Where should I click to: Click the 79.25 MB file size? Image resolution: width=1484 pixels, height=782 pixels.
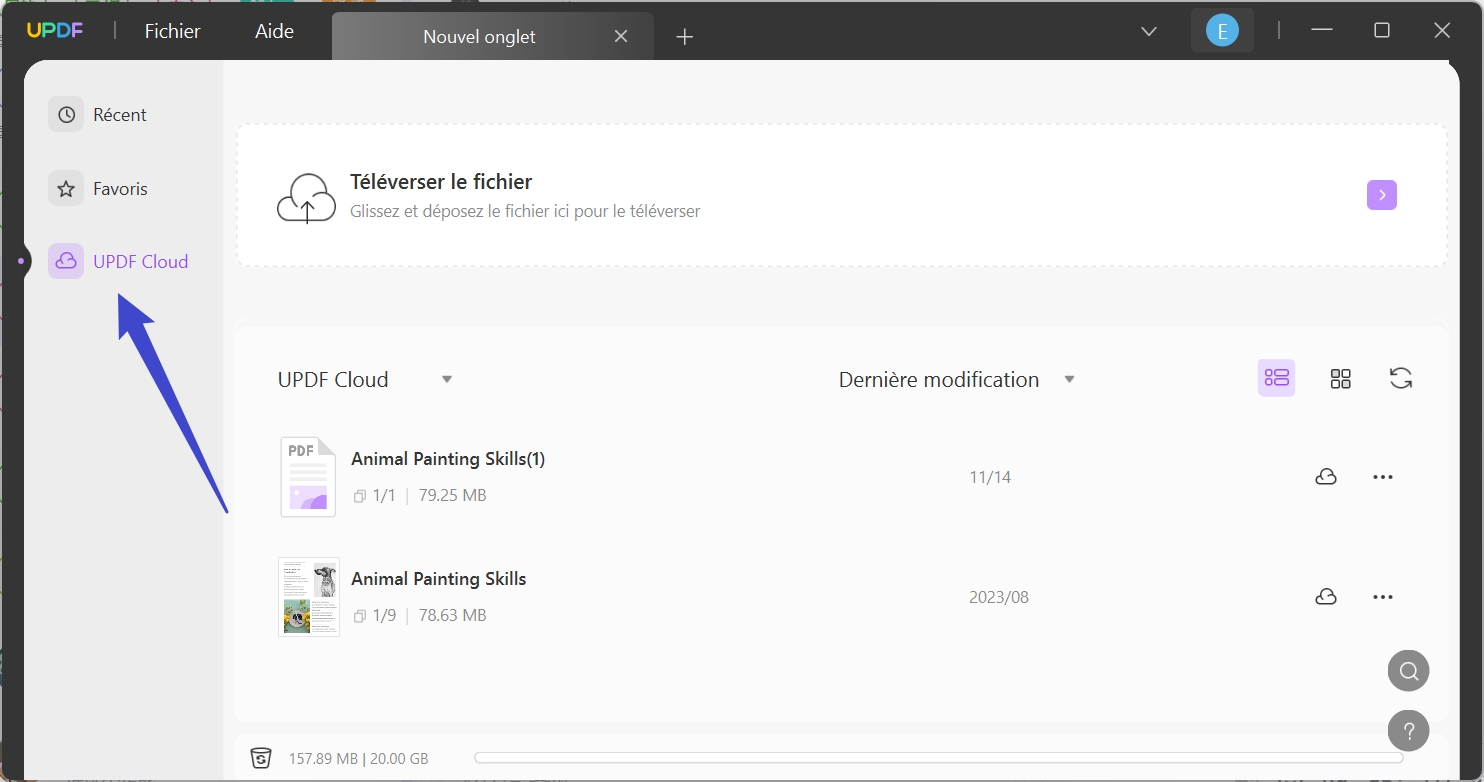pyautogui.click(x=452, y=495)
